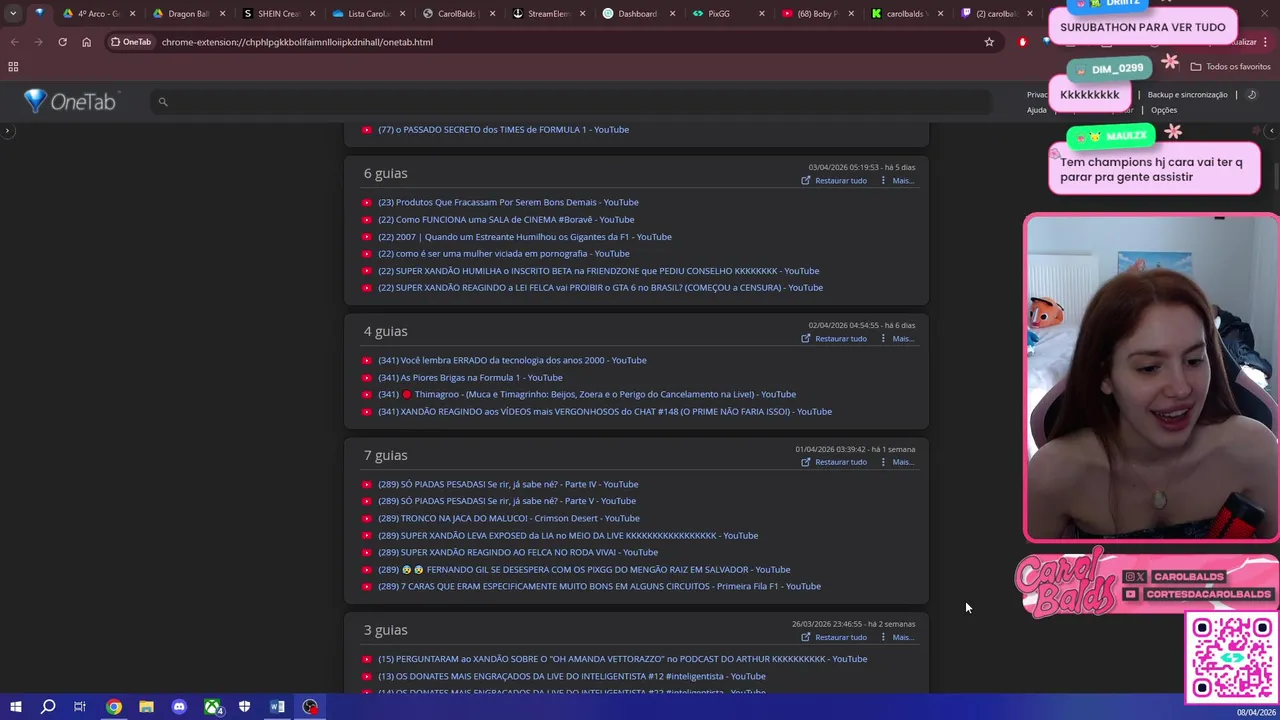This screenshot has width=1280, height=720.
Task: Open Discord from the taskbar
Action: pyautogui.click(x=179, y=707)
